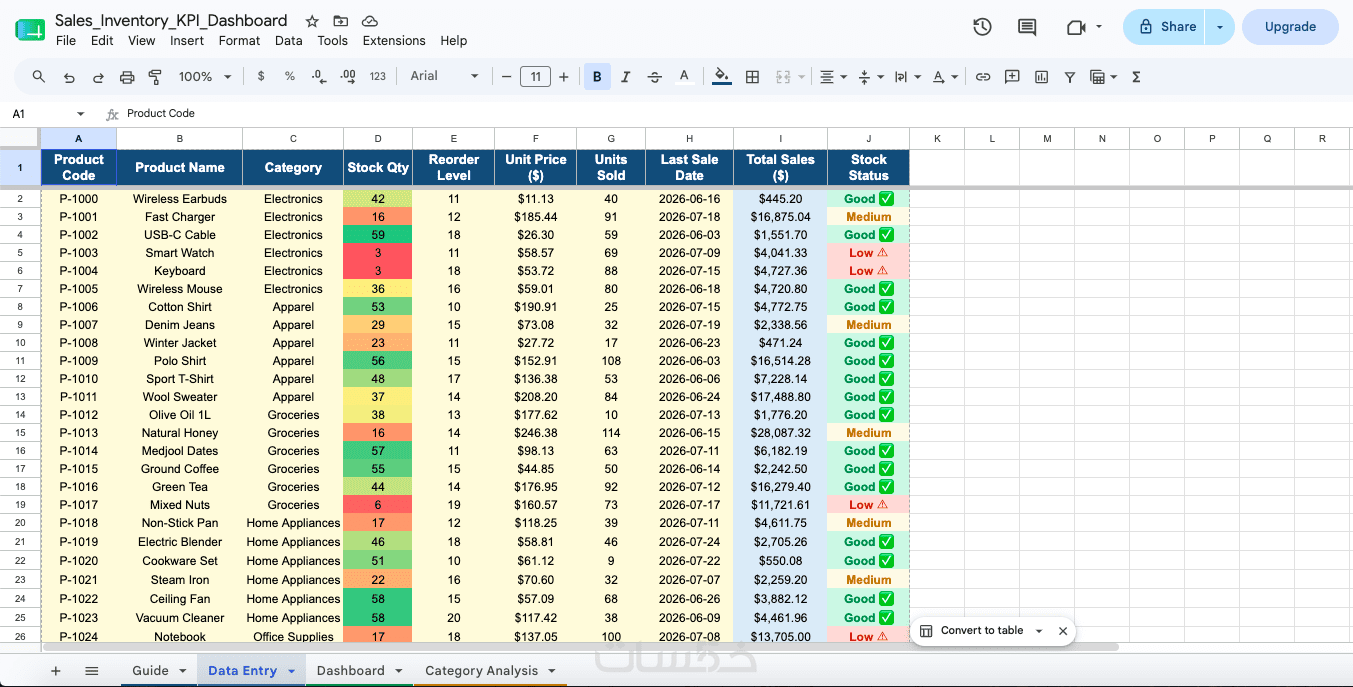Screen dimensions: 1353x687
Task: Open the Extensions menu
Action: pyautogui.click(x=394, y=41)
